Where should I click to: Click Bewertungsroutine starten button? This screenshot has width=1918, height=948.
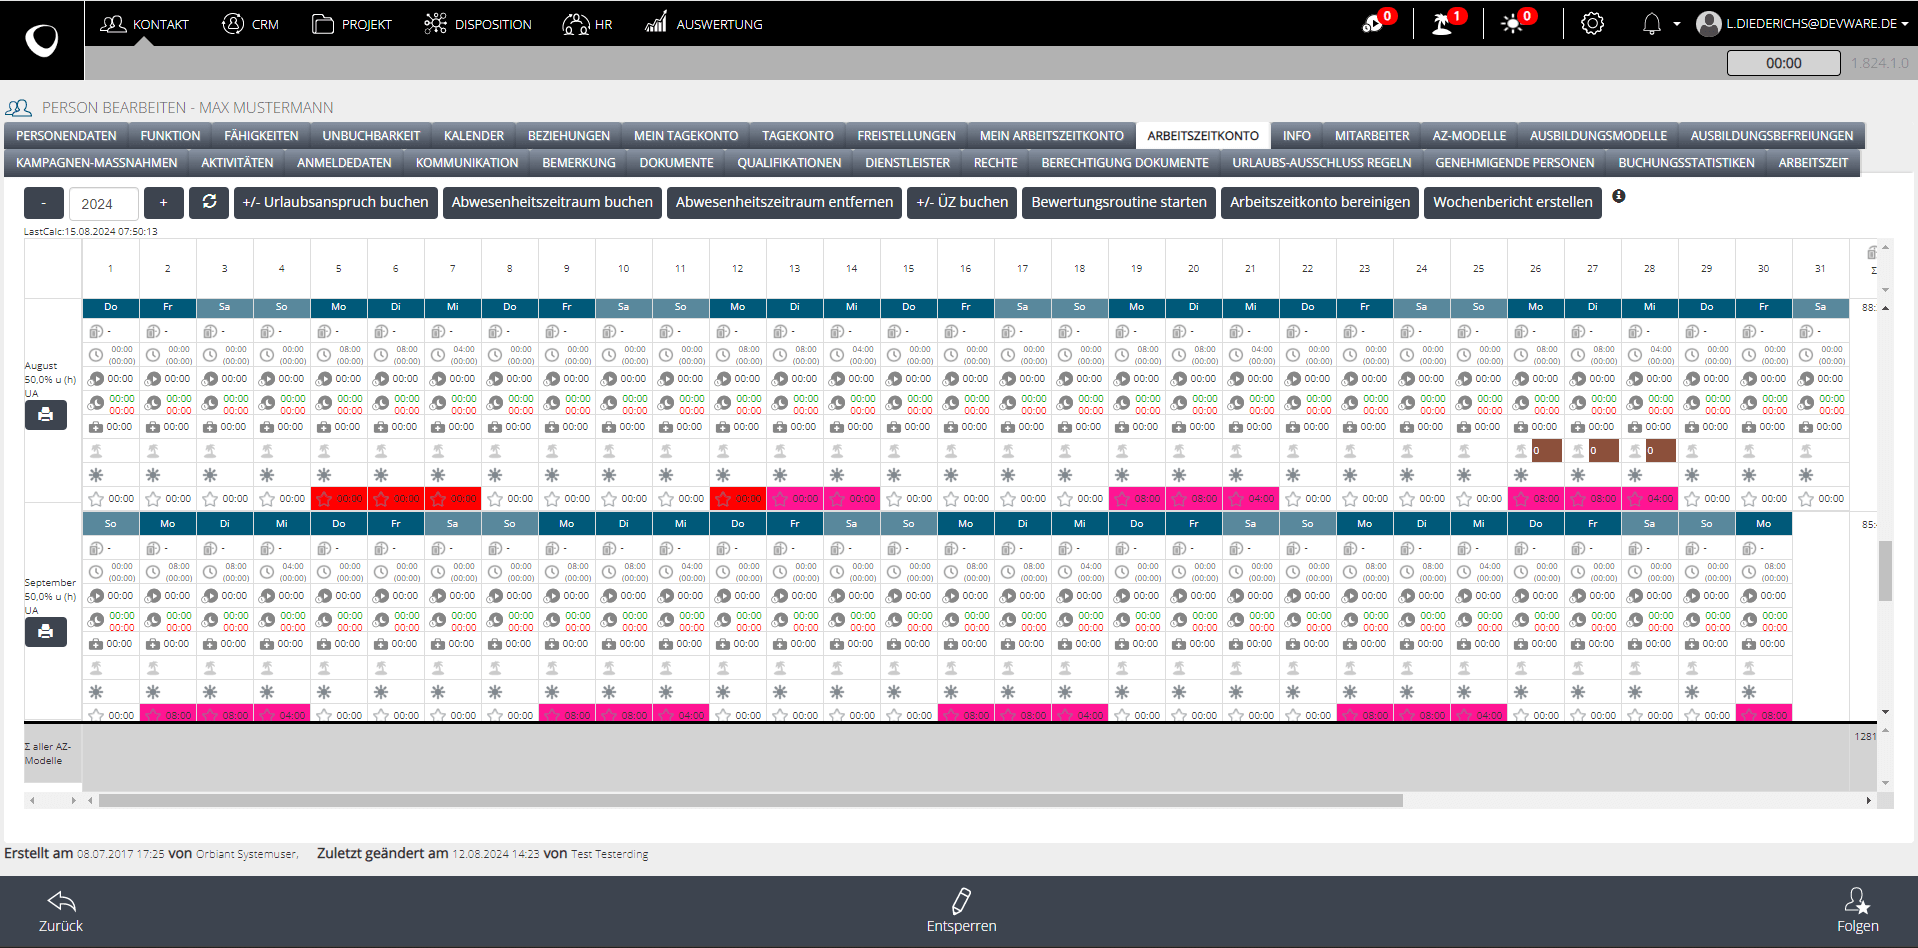click(x=1119, y=202)
